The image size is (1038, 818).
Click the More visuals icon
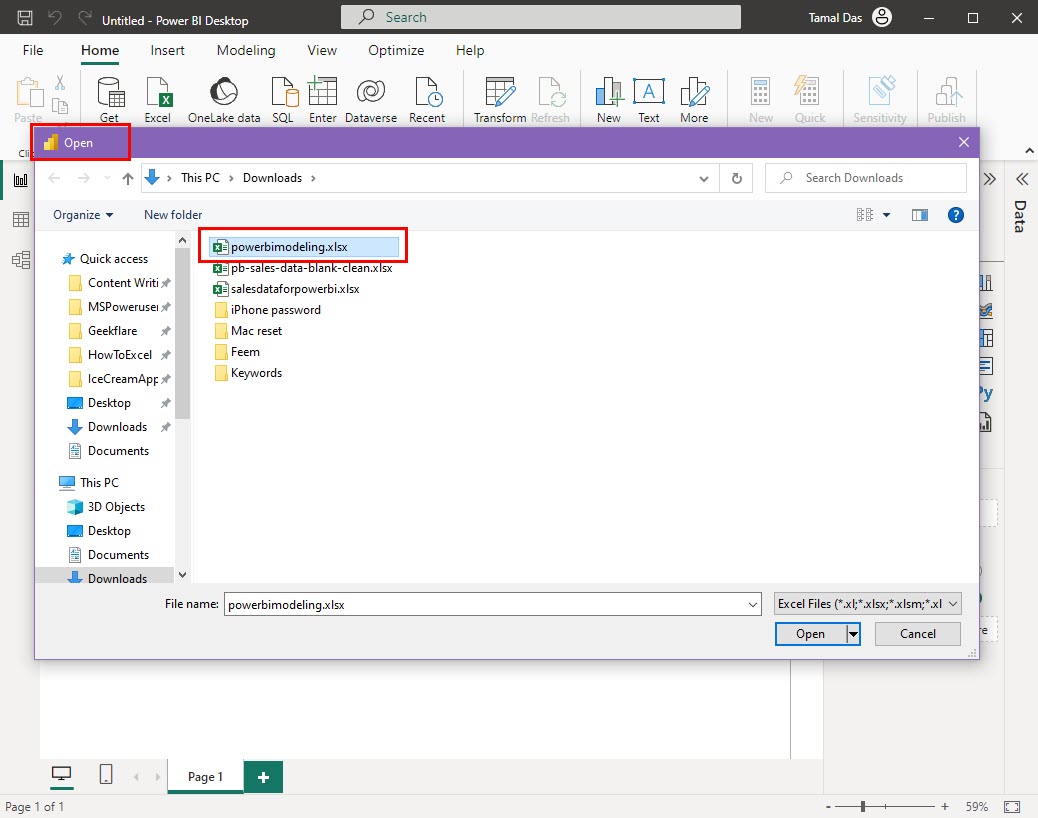click(694, 99)
